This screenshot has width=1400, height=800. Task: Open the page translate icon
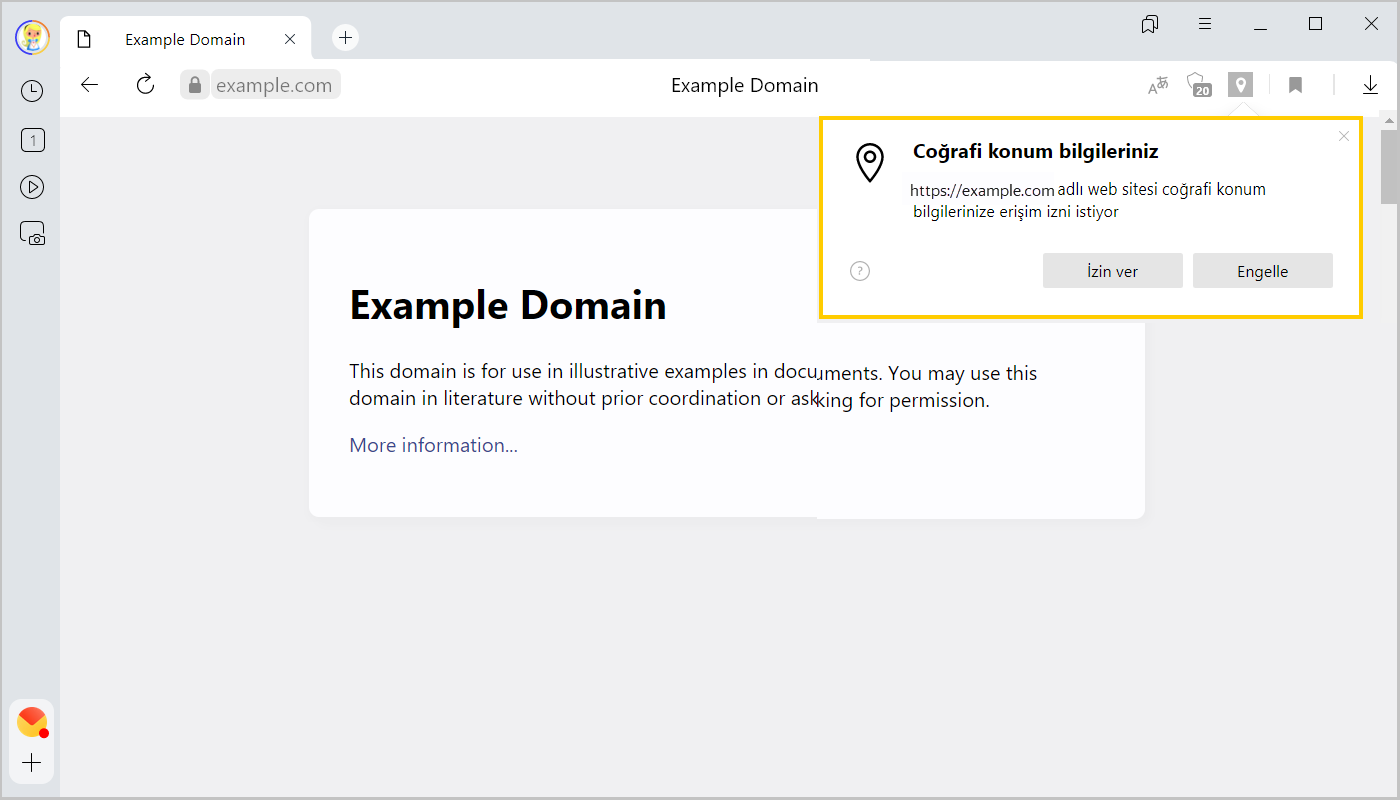pos(1158,85)
